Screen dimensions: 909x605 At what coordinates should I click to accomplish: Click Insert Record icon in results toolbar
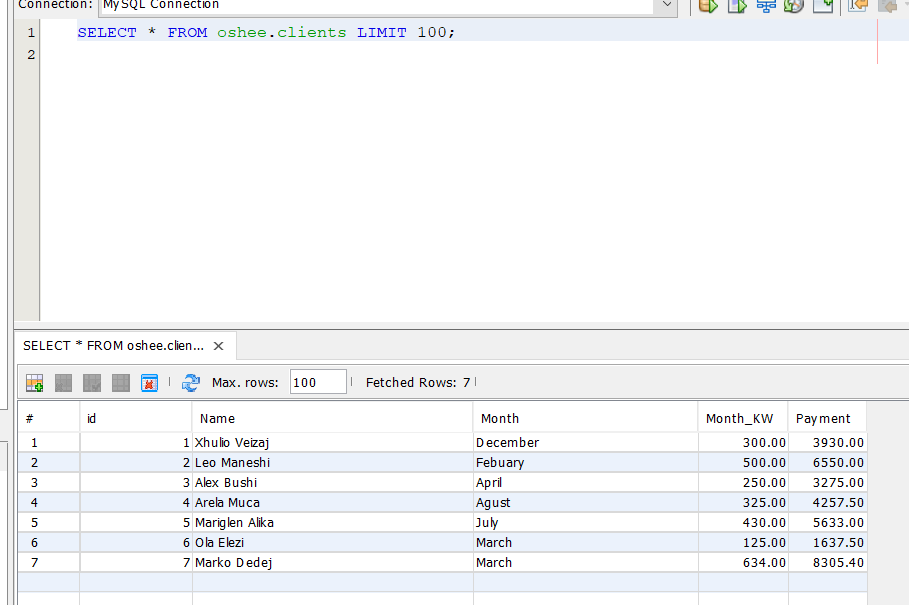[x=35, y=383]
